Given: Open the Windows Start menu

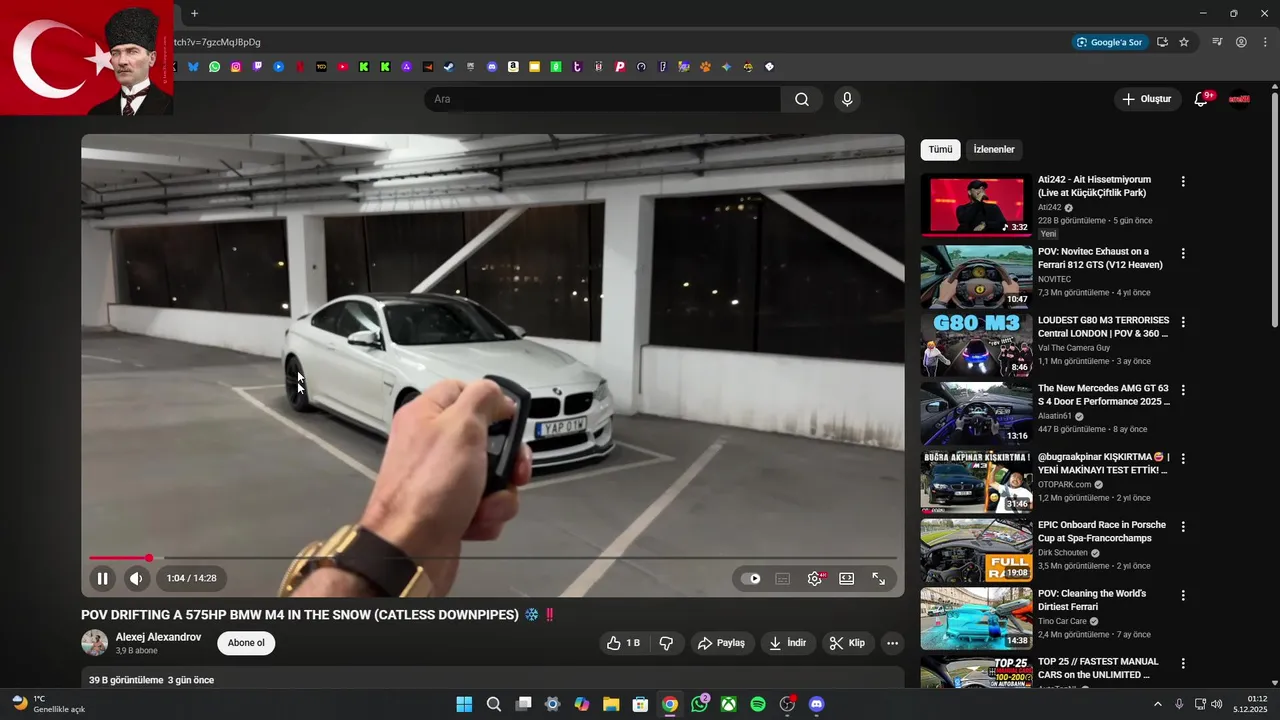Looking at the screenshot, I should click(x=464, y=704).
